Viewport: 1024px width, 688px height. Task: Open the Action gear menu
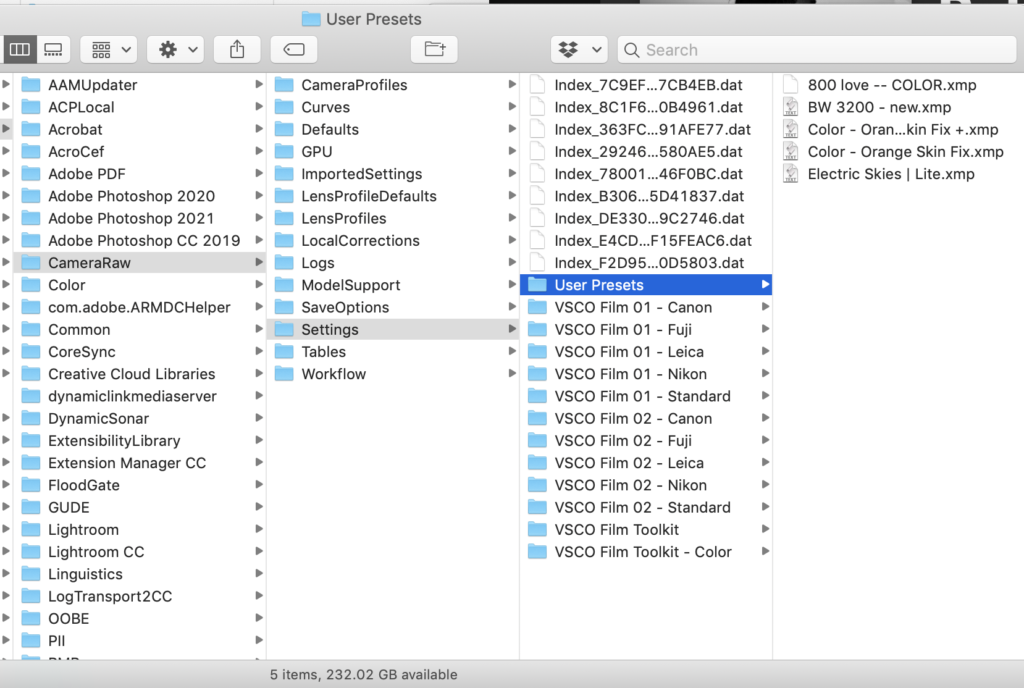tap(176, 49)
